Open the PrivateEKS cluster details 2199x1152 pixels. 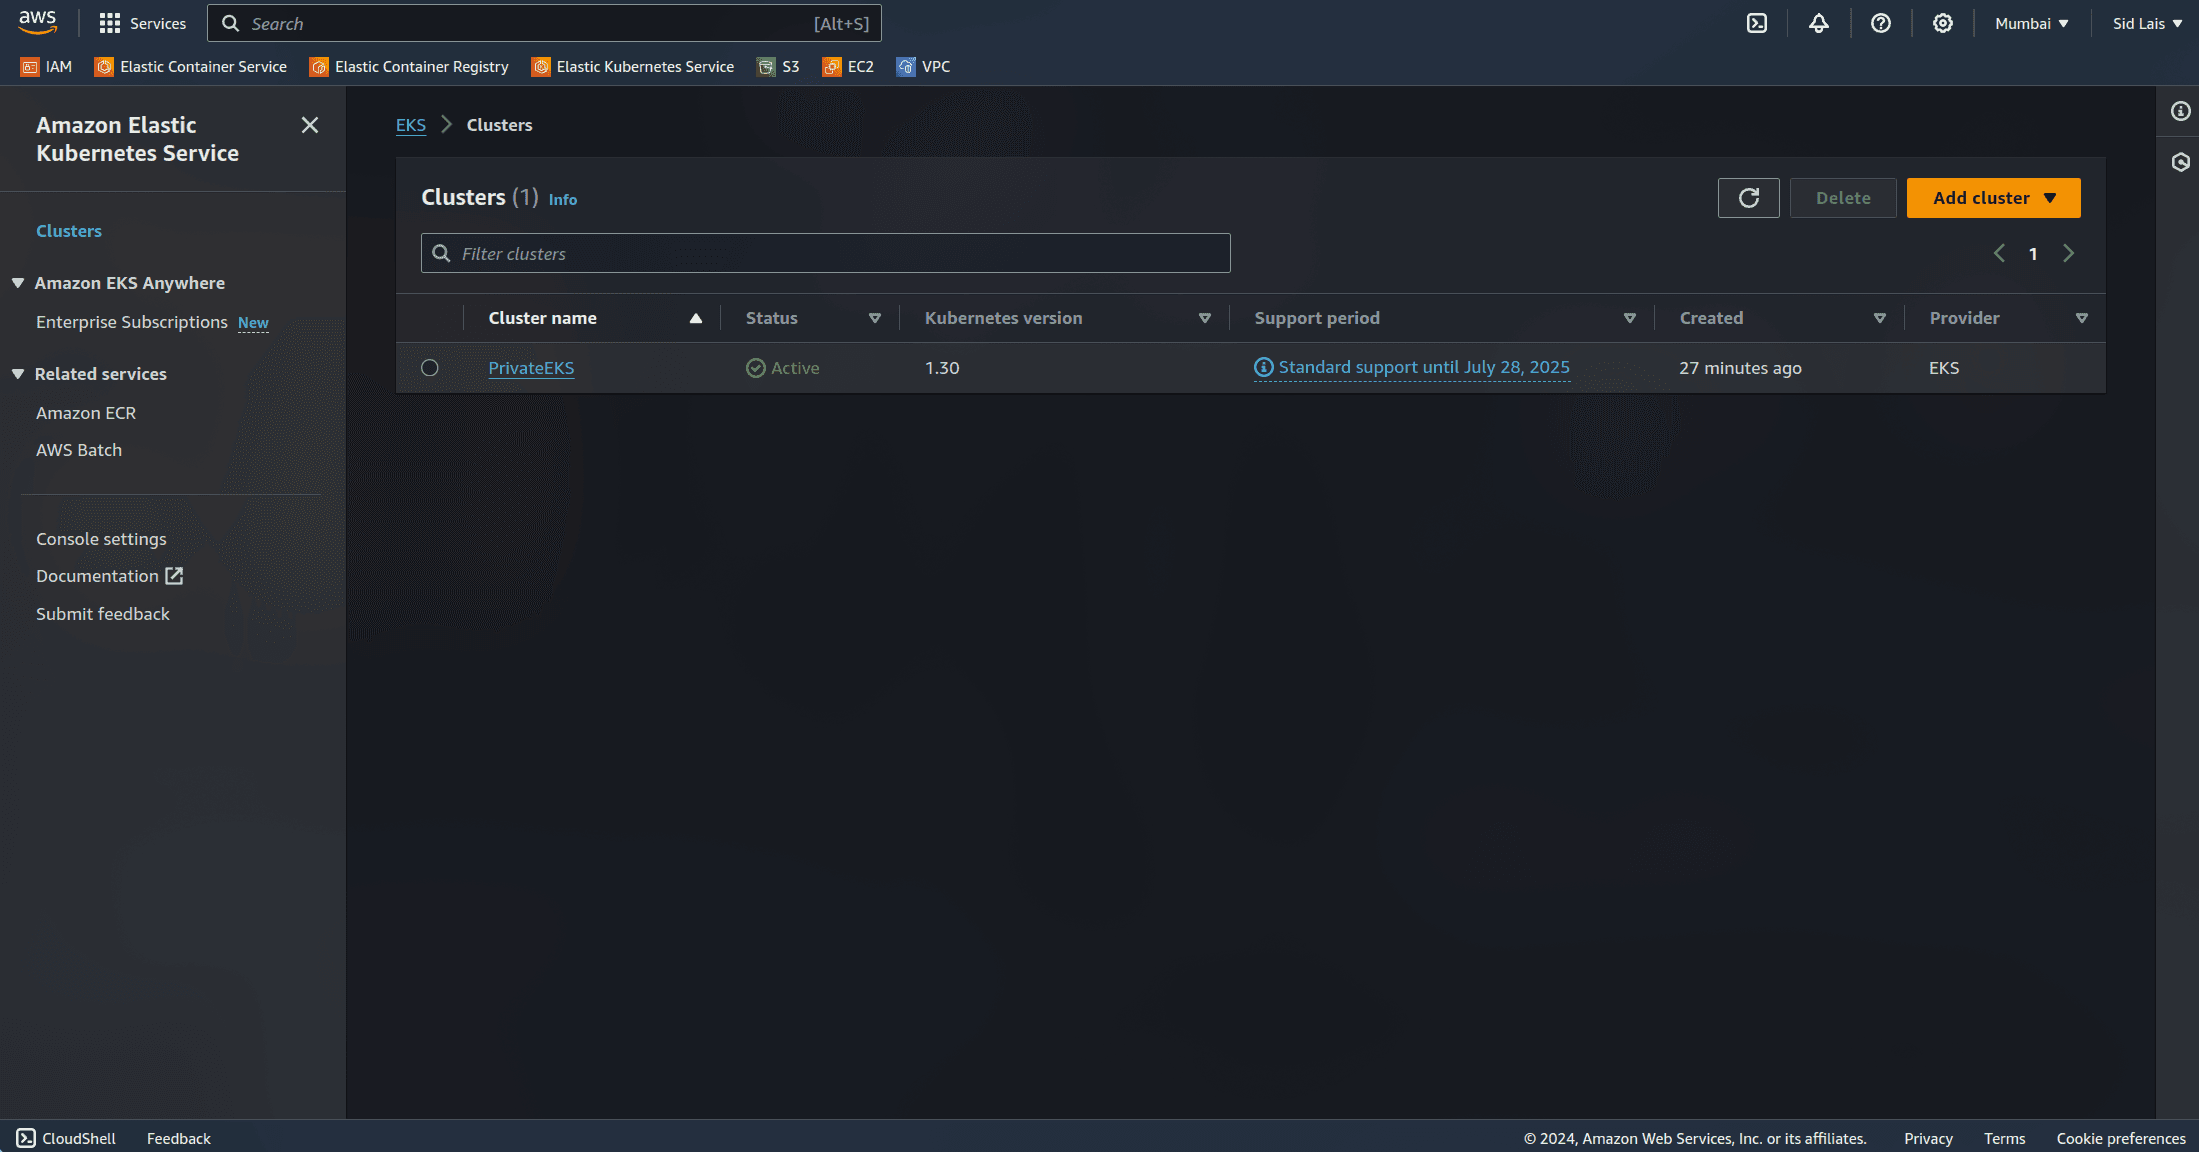[x=531, y=367]
